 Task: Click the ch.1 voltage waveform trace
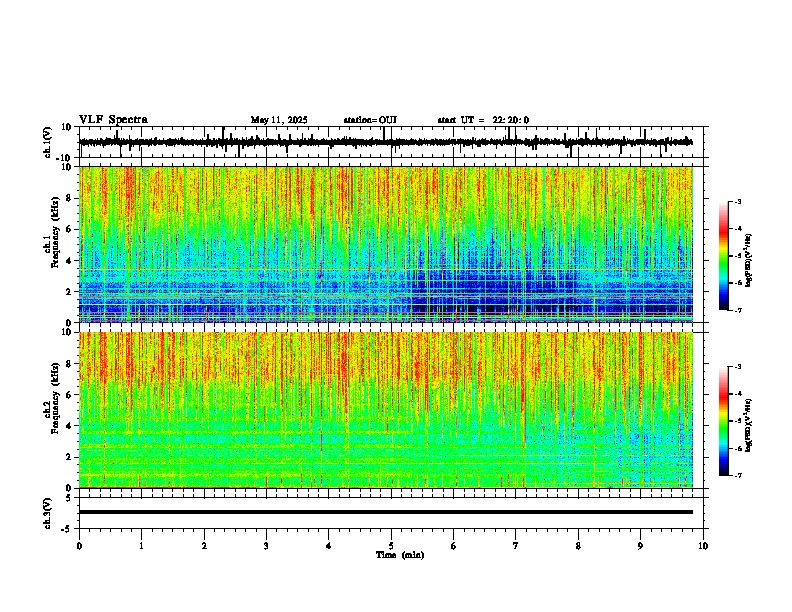[x=386, y=142]
